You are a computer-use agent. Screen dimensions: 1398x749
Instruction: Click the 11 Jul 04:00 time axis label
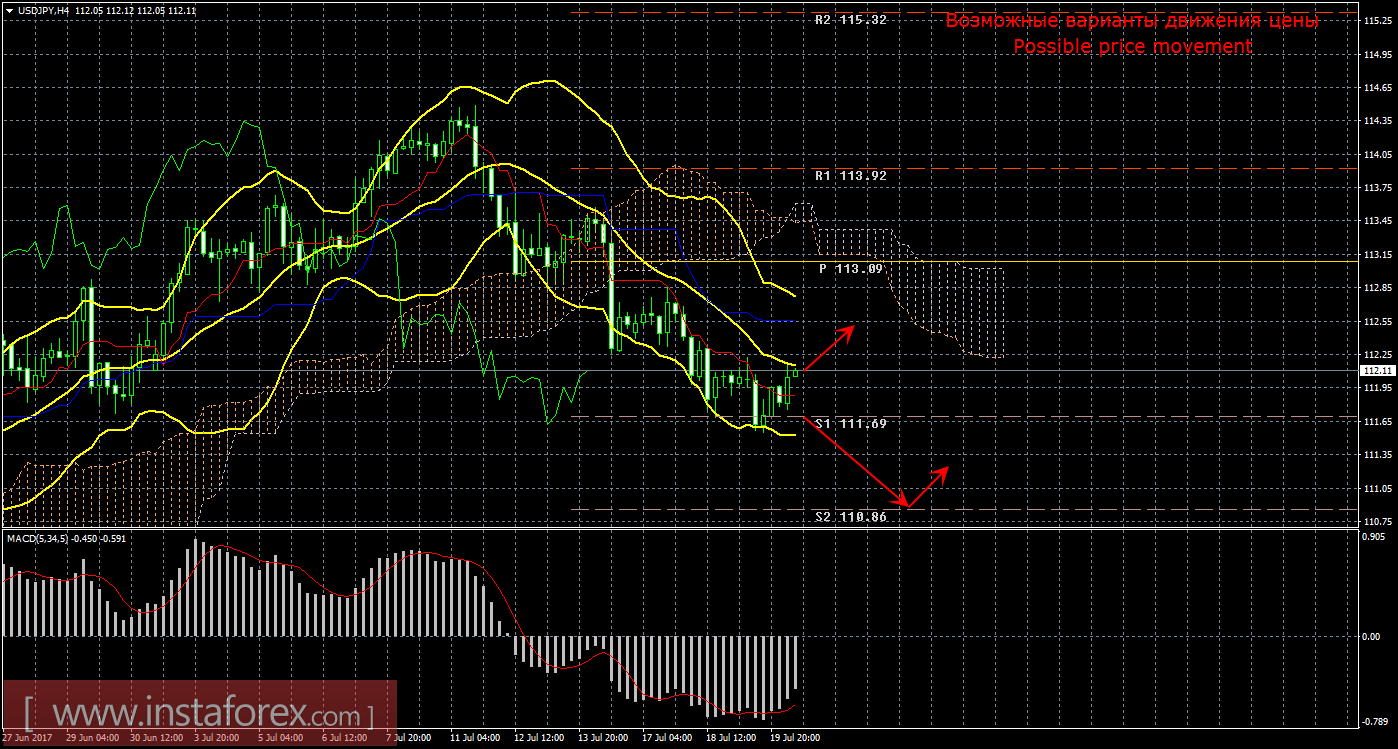click(475, 738)
